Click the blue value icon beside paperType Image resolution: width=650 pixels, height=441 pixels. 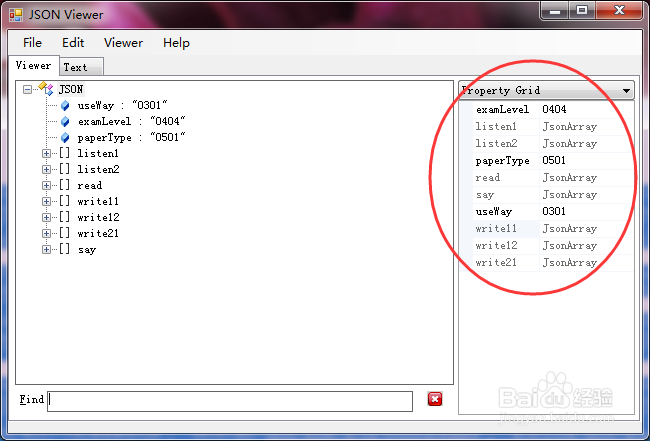(x=65, y=138)
